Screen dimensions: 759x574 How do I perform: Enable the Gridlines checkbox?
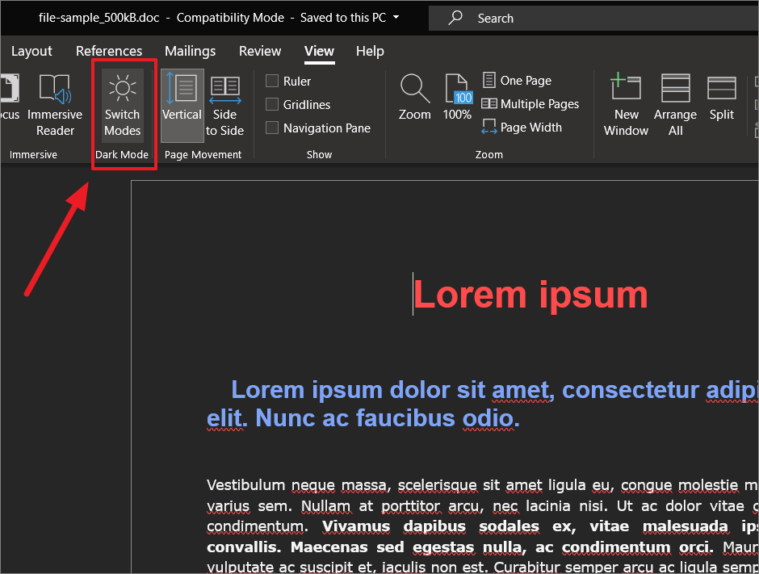[272, 104]
